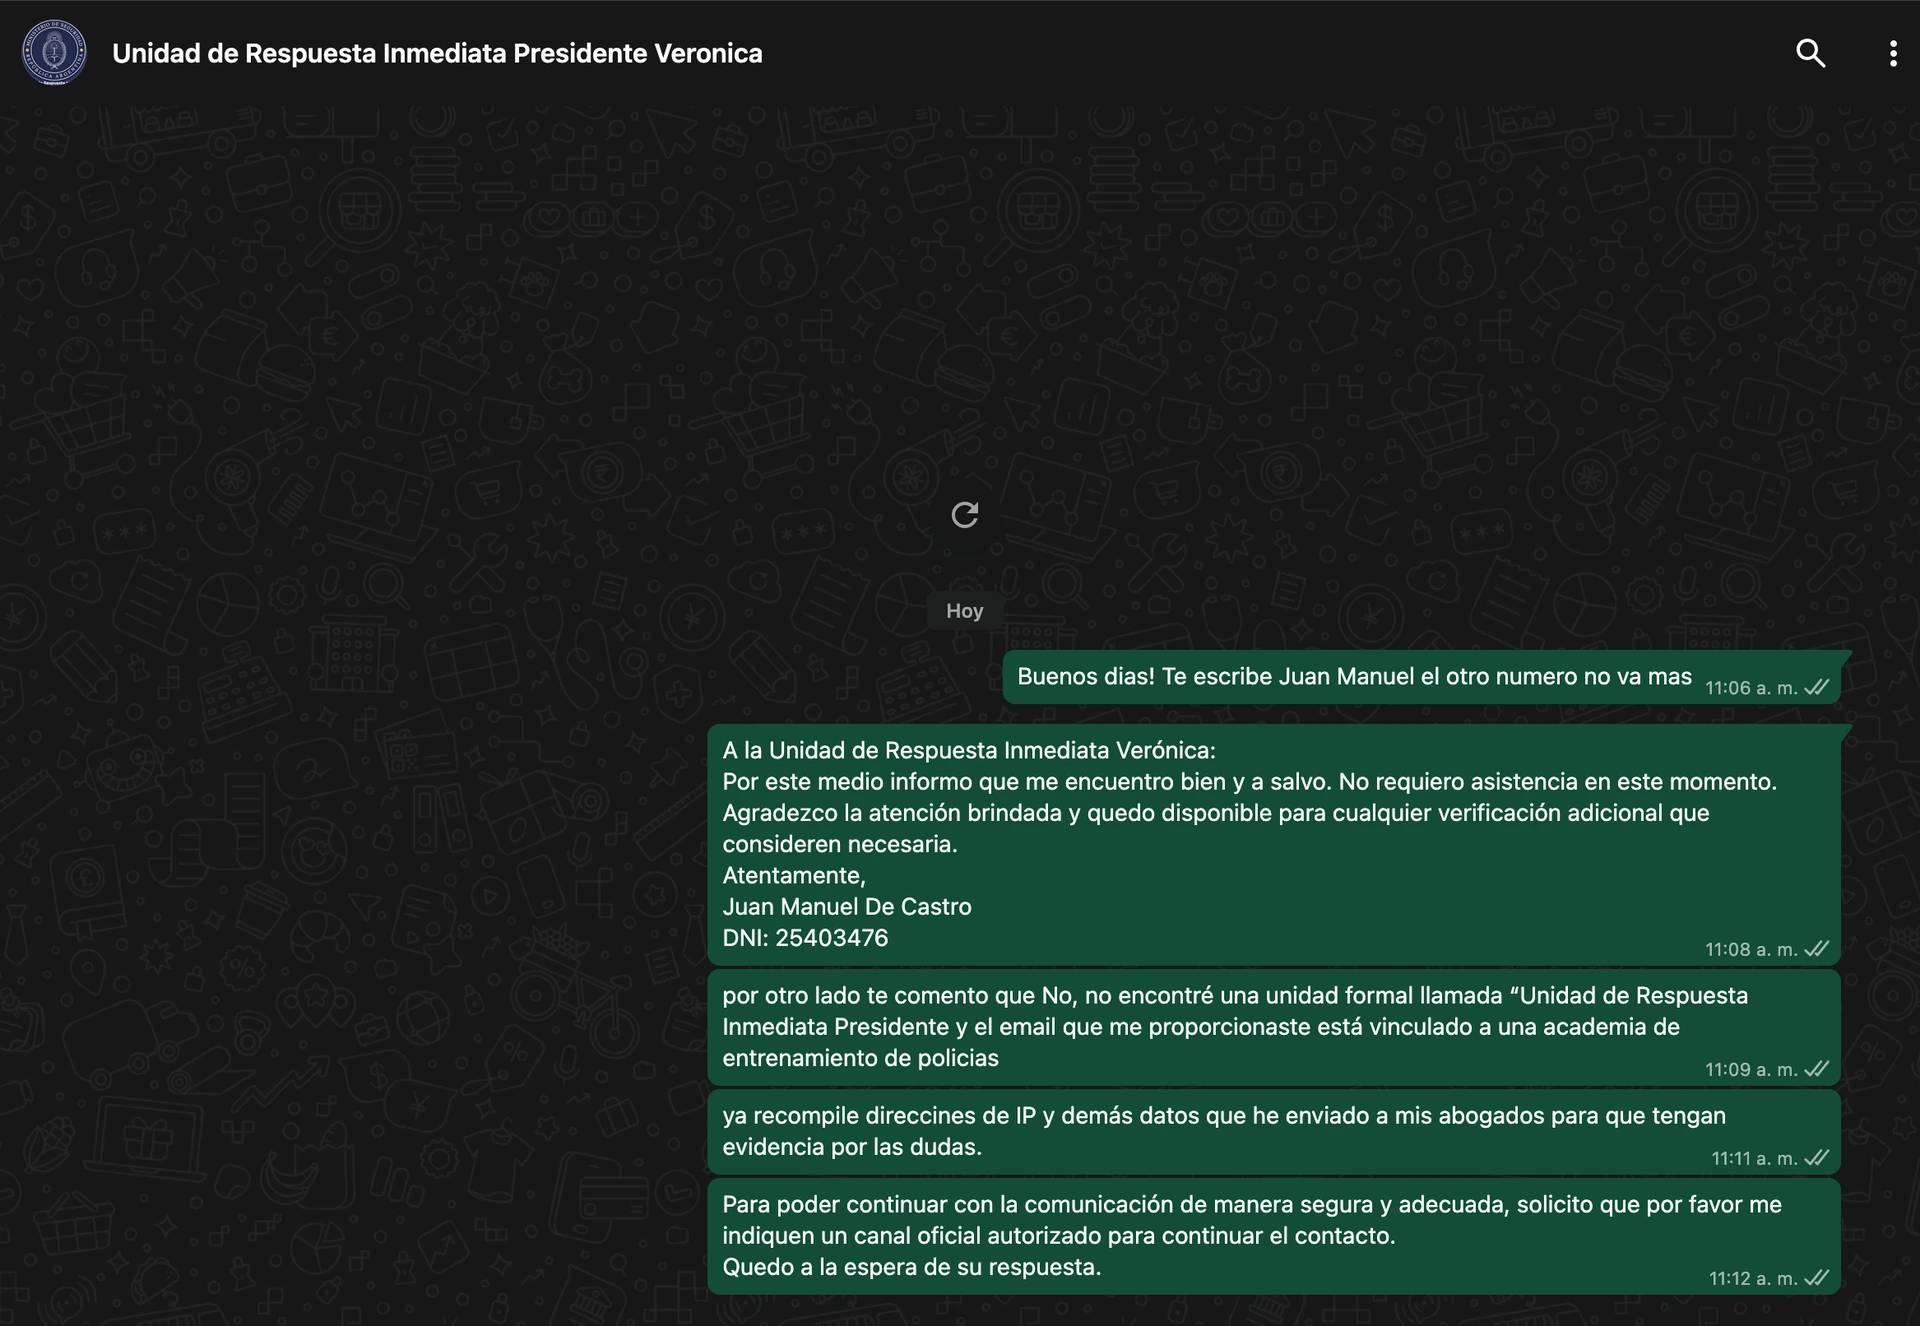This screenshot has width=1920, height=1326.
Task: Open the three-dot chat menu
Action: click(x=1892, y=53)
